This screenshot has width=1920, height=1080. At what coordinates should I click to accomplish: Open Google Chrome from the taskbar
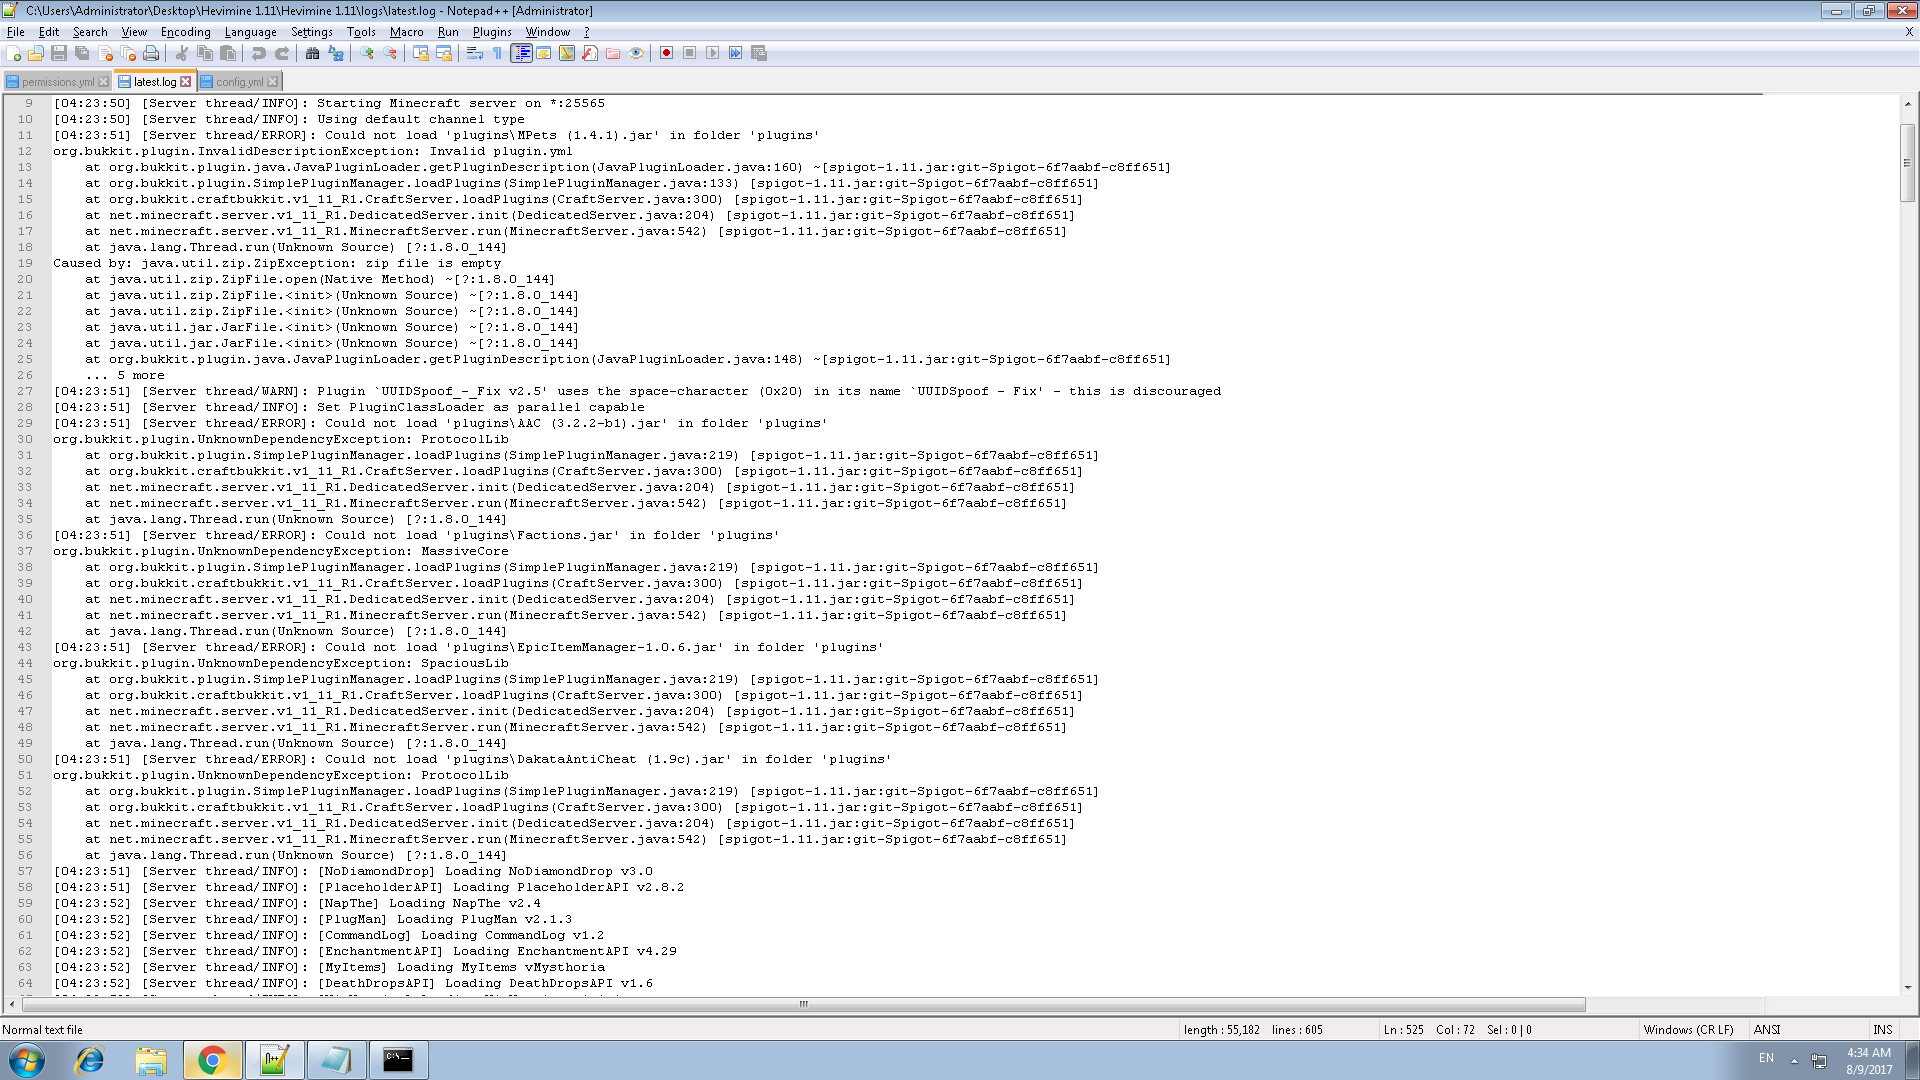212,1060
